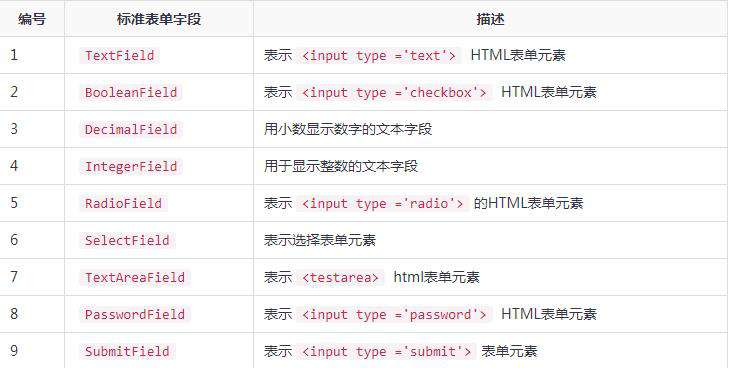
Task: Select the SelectField entry
Action: pyautogui.click(x=127, y=240)
